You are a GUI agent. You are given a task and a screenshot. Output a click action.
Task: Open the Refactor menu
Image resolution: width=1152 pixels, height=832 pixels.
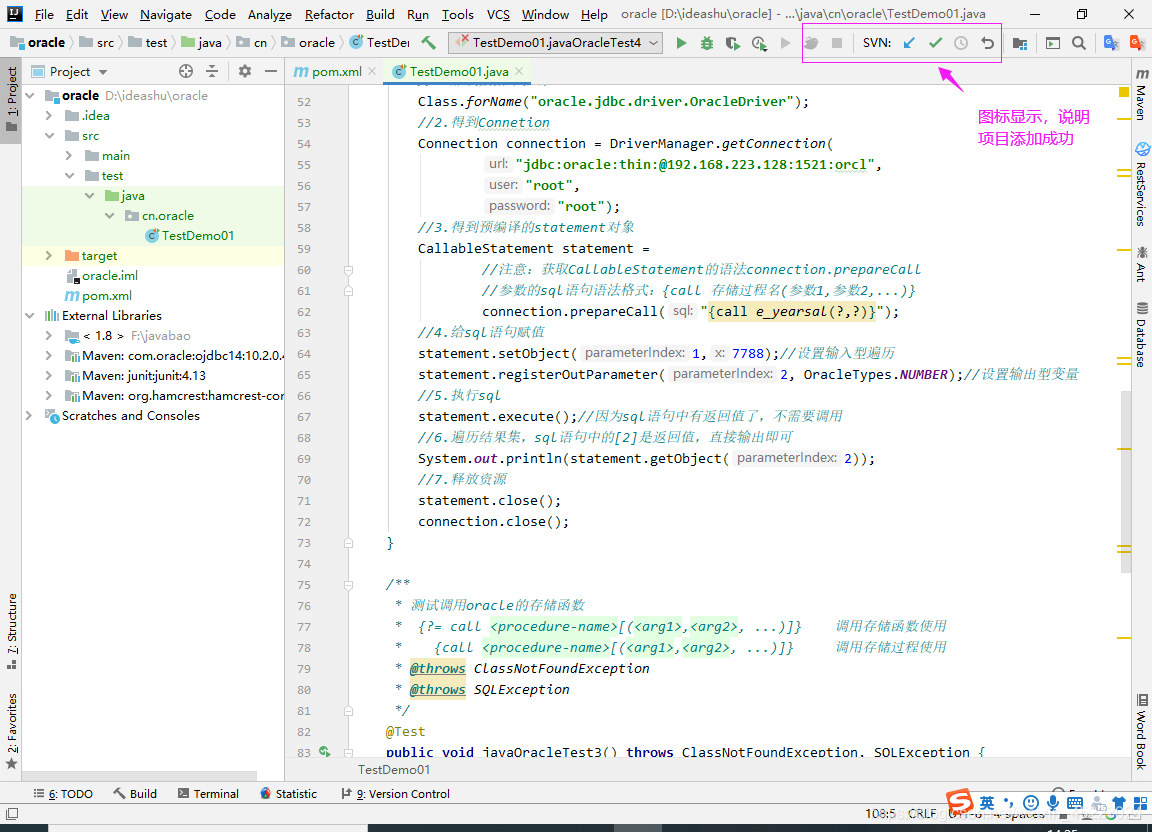[x=329, y=14]
